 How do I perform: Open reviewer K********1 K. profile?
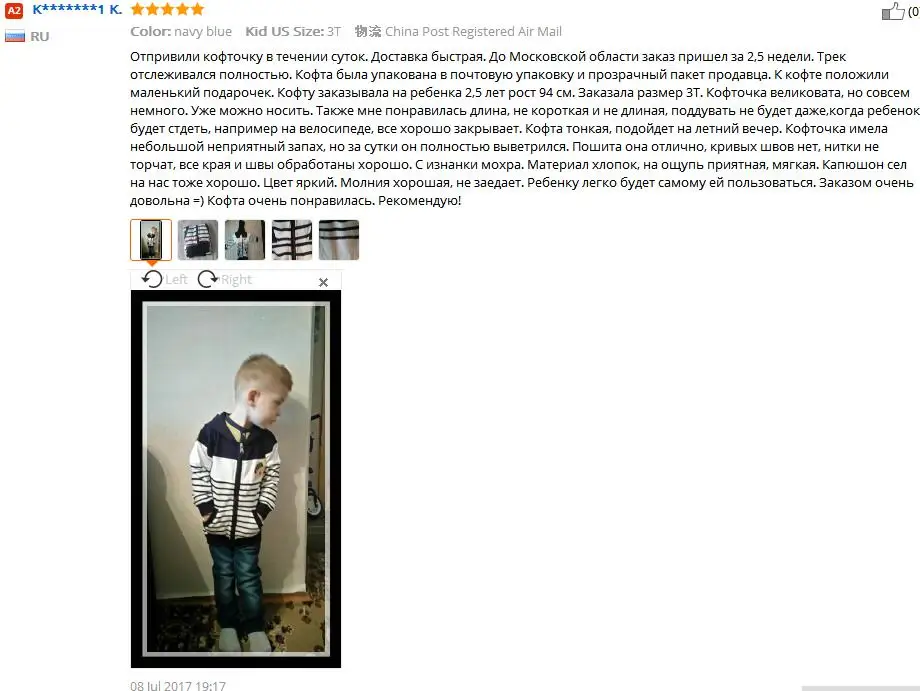pyautogui.click(x=77, y=9)
